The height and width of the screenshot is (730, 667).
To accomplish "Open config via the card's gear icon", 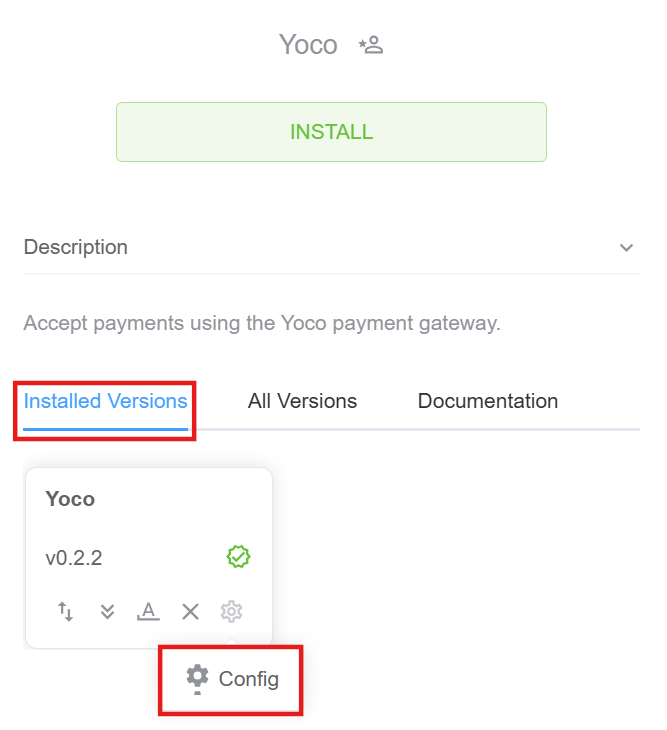I will pyautogui.click(x=232, y=611).
